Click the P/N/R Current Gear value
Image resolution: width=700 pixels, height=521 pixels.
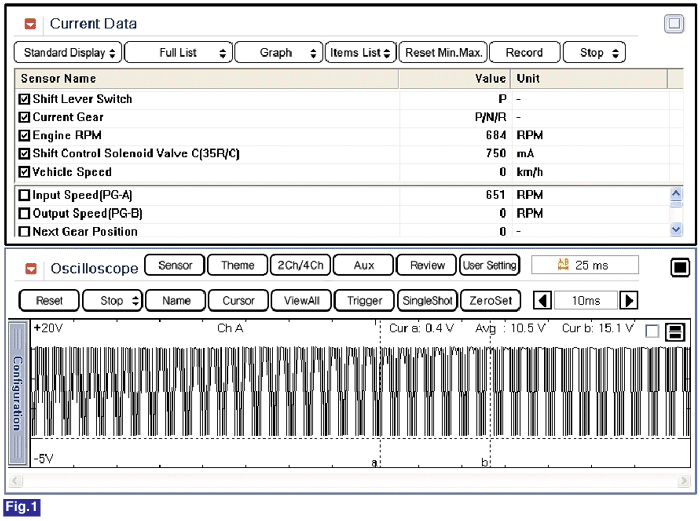(x=491, y=117)
